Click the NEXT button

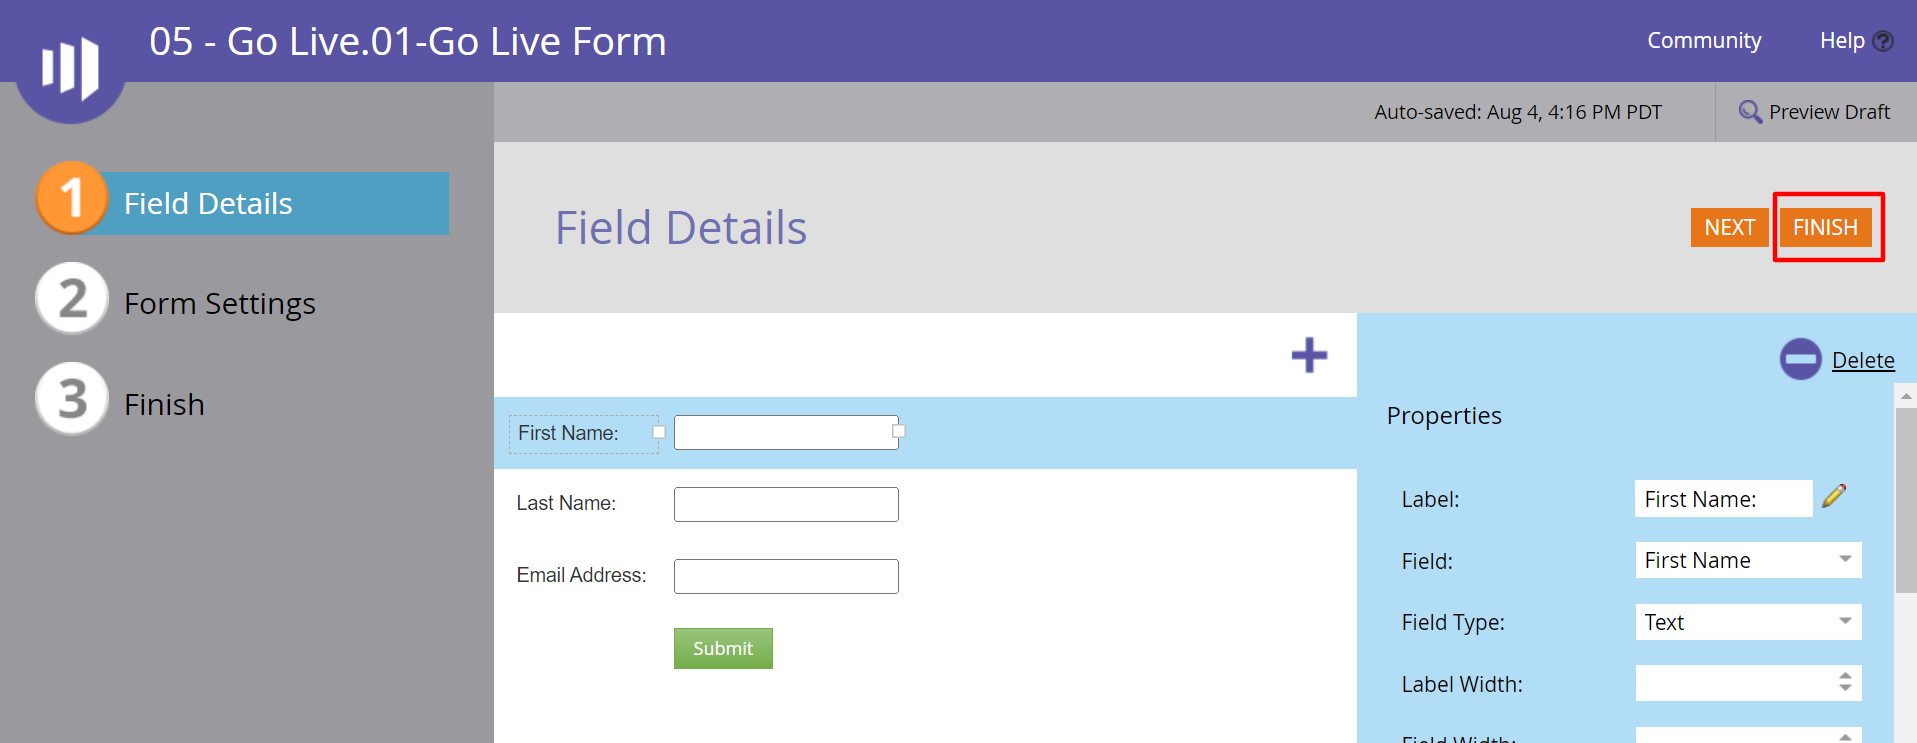coord(1729,227)
